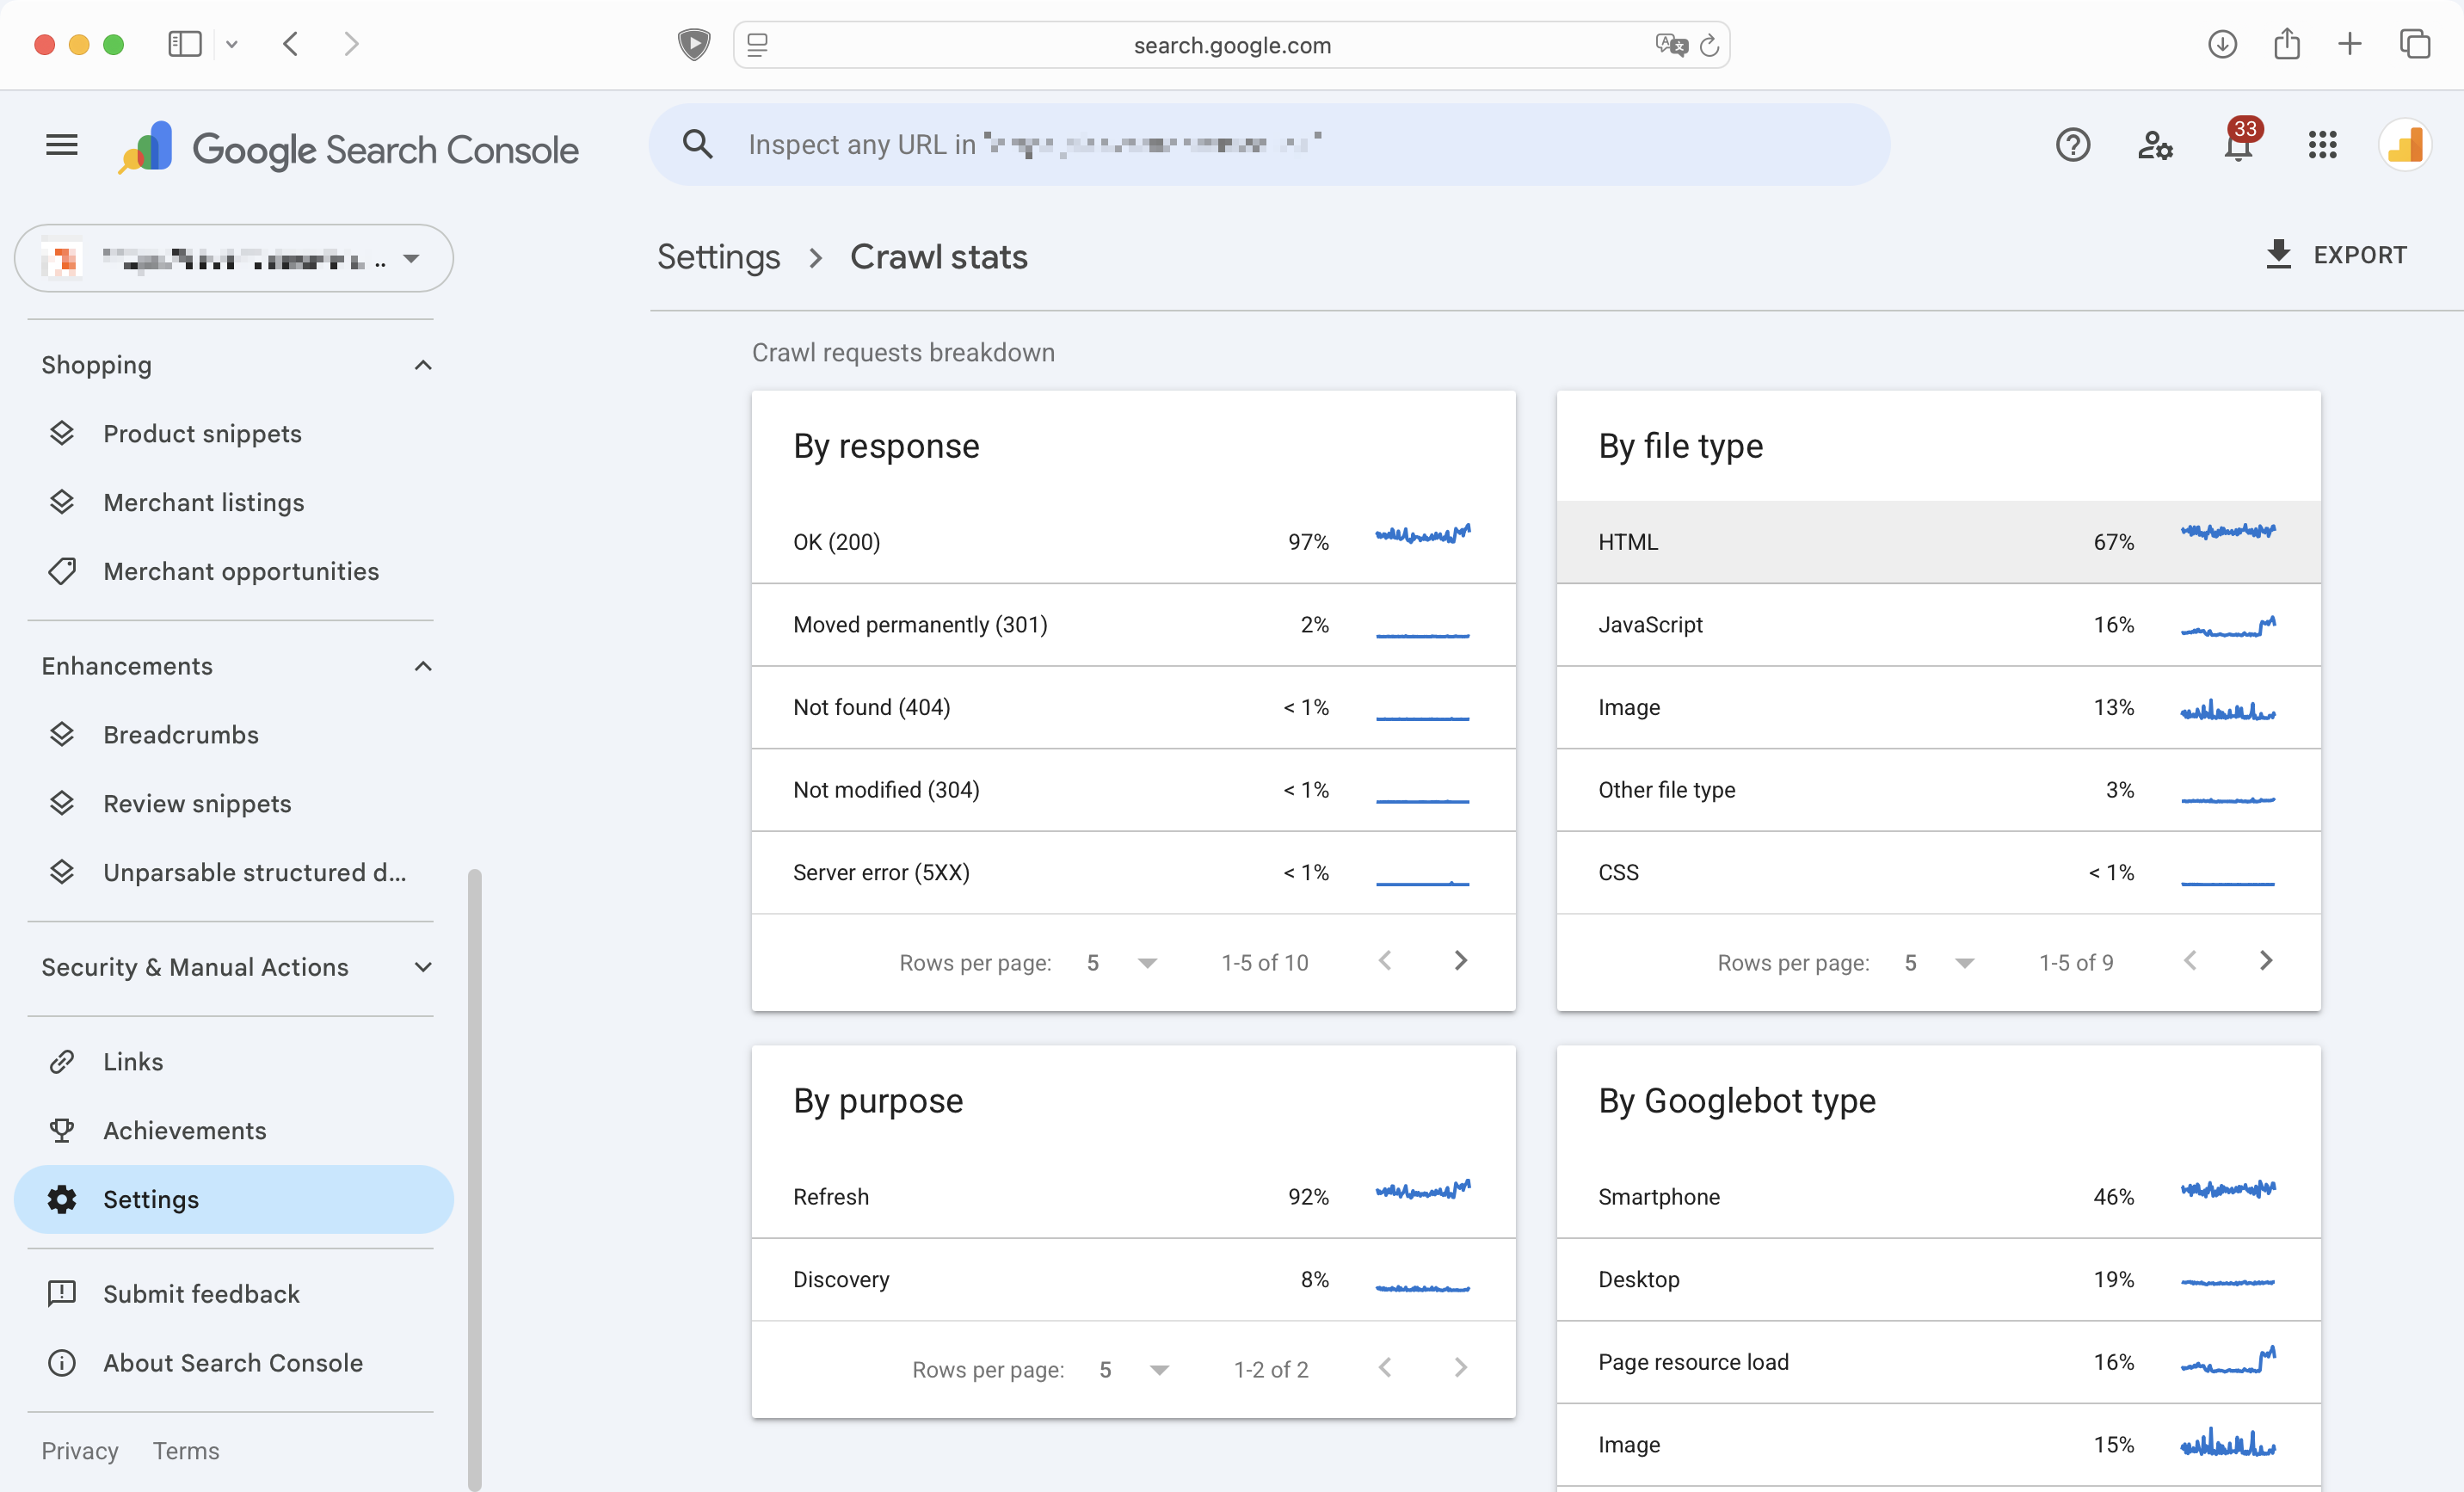This screenshot has width=2464, height=1492.
Task: Go to next page in By response
Action: (1460, 961)
